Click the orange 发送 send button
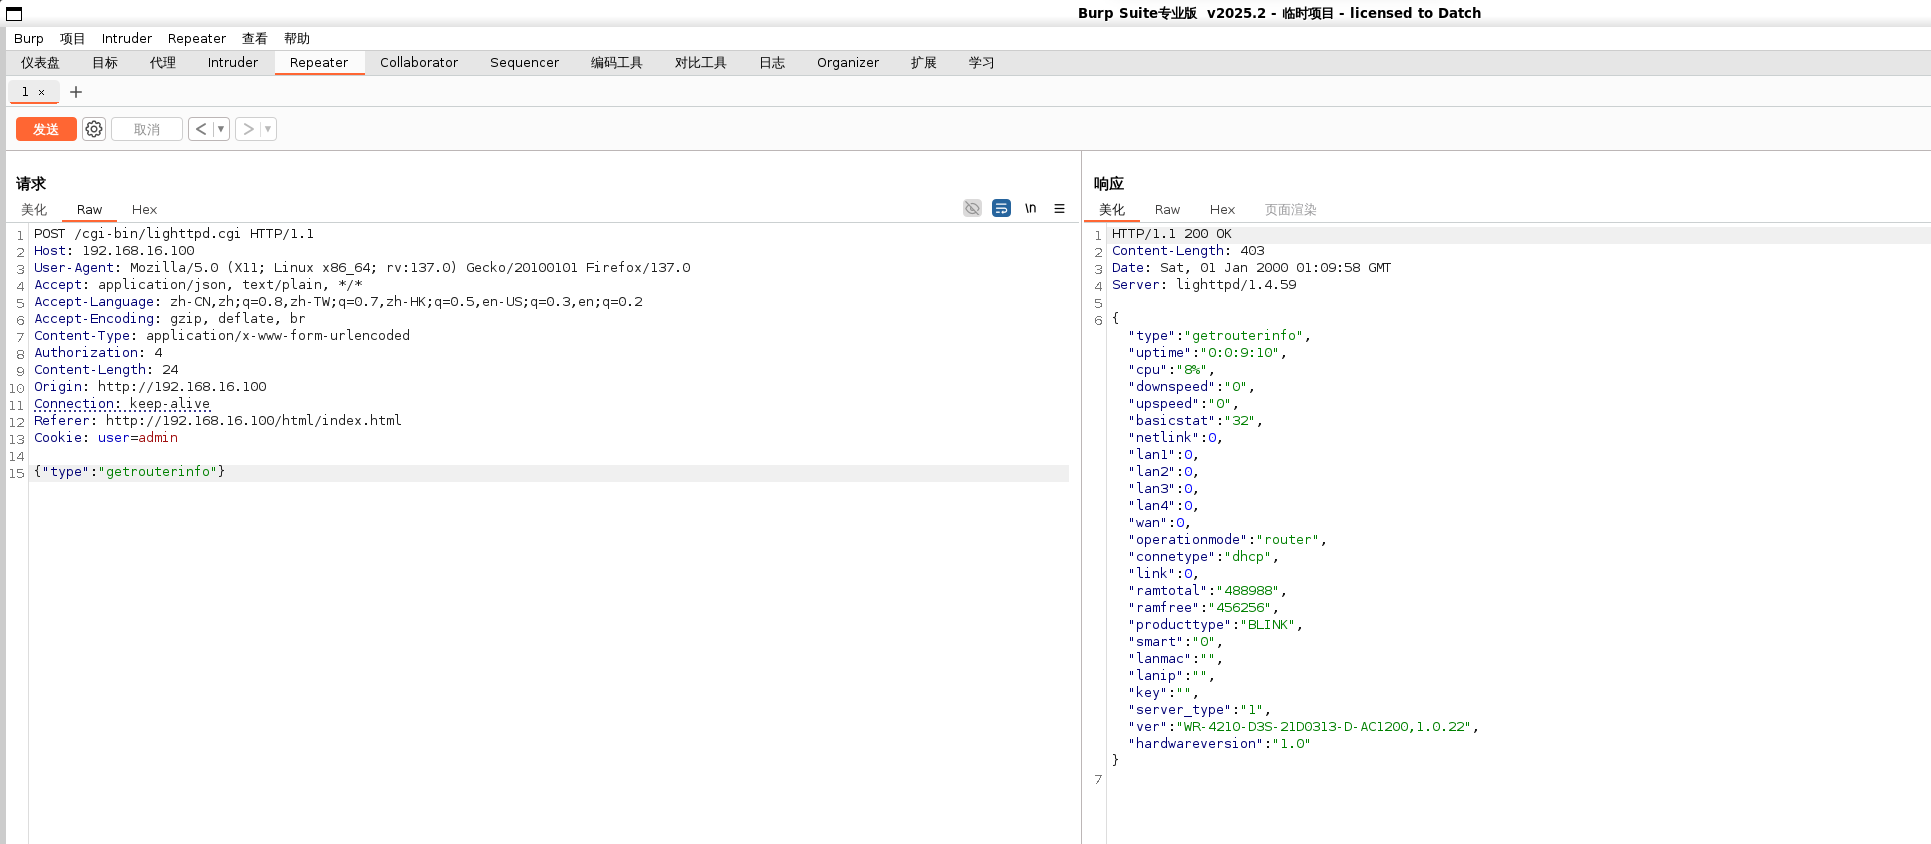 [x=46, y=129]
